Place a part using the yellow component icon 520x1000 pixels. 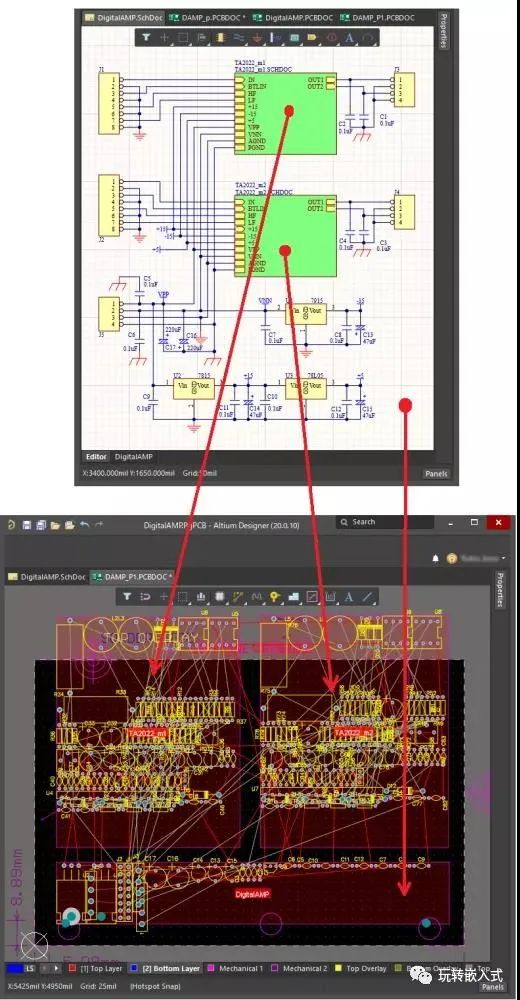pyautogui.click(x=219, y=38)
